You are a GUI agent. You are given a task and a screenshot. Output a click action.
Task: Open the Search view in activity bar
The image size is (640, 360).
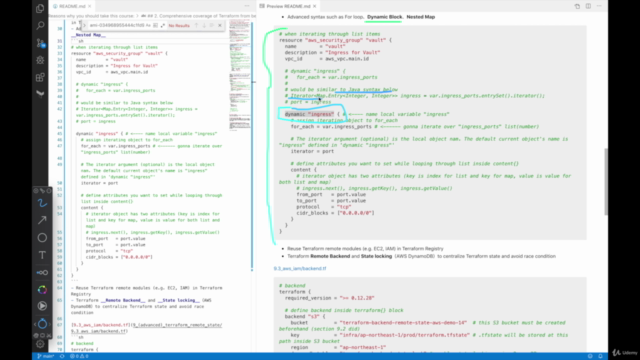(40, 26)
